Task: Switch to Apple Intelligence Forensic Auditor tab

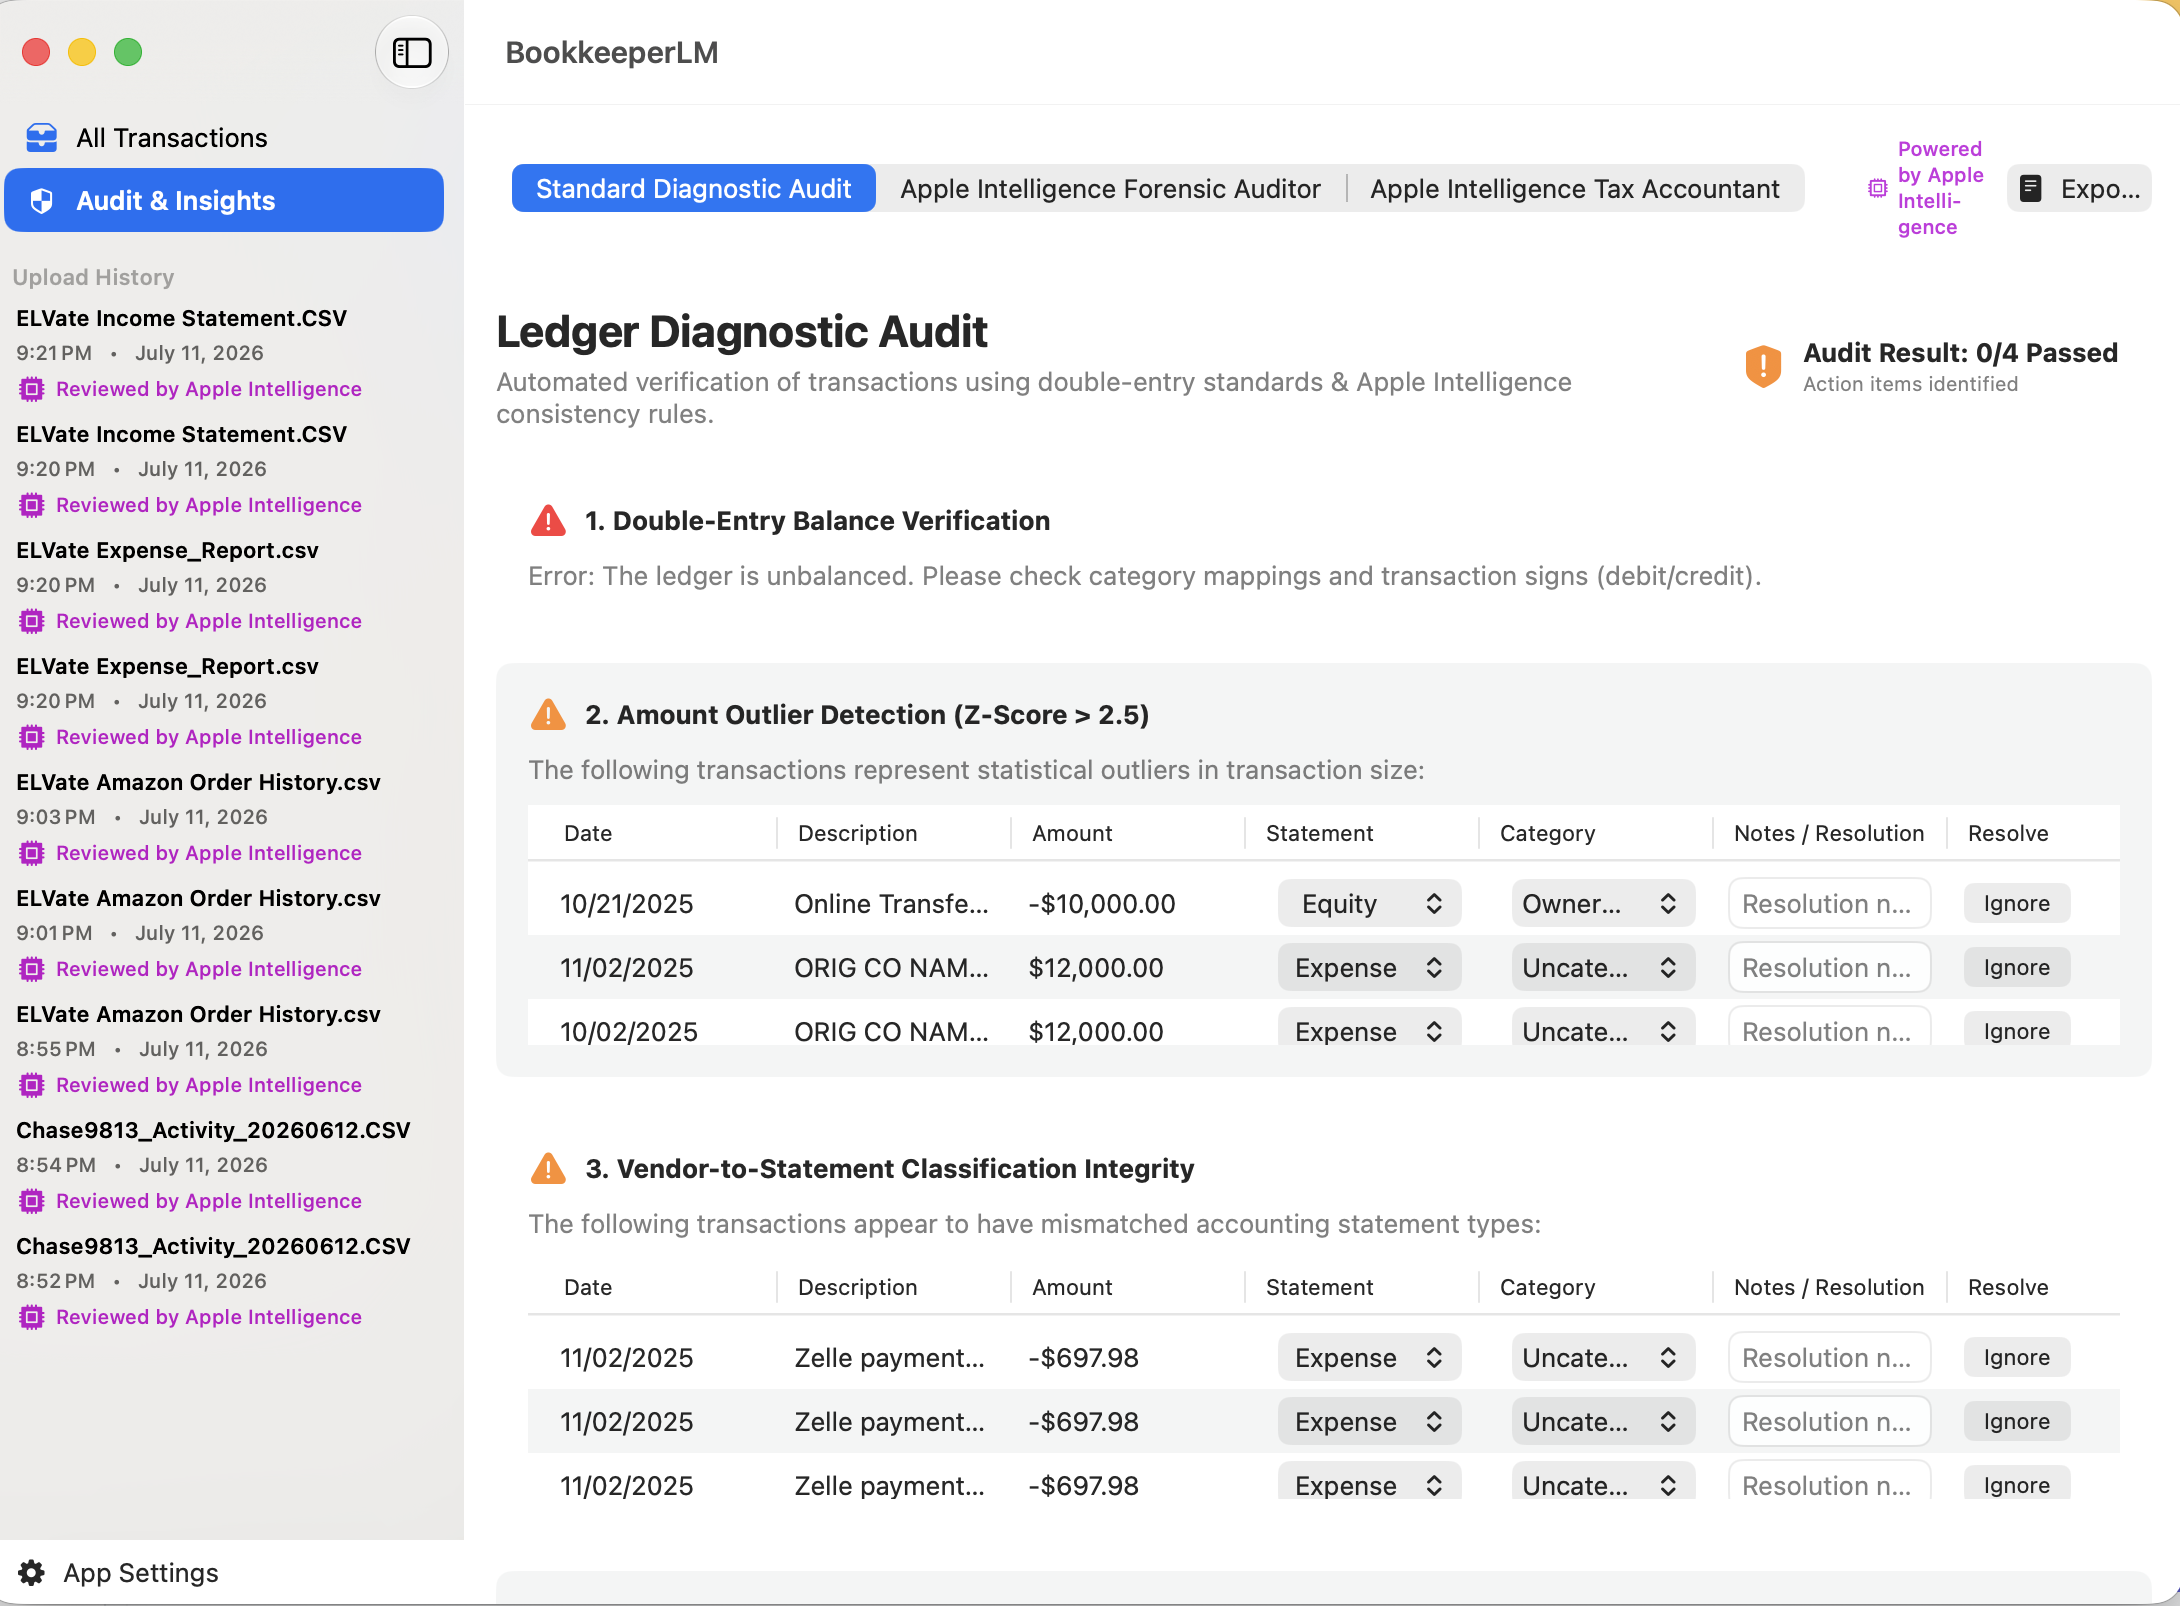Action: click(x=1110, y=188)
